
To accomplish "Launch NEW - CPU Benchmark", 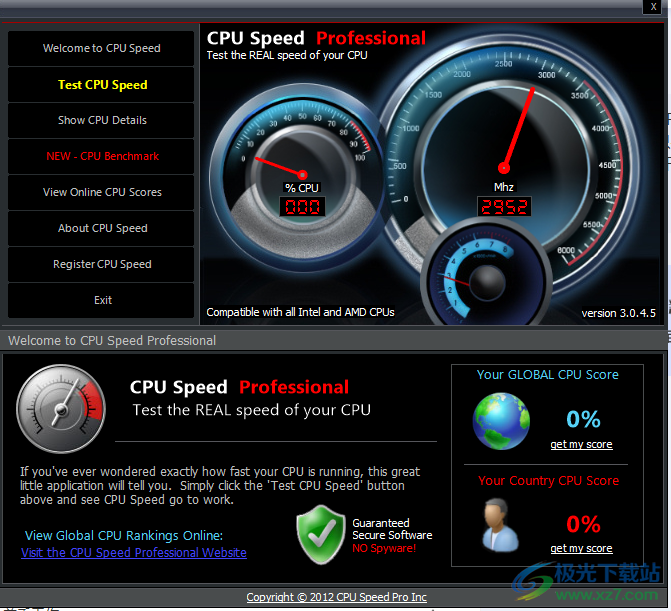I will [101, 156].
